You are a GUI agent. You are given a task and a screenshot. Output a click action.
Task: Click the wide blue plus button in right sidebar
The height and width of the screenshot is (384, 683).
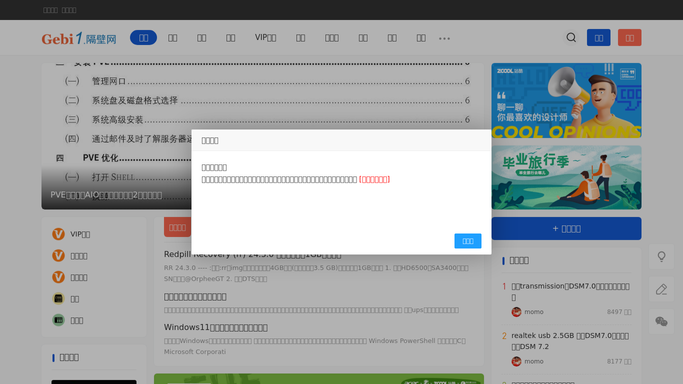coord(566,229)
